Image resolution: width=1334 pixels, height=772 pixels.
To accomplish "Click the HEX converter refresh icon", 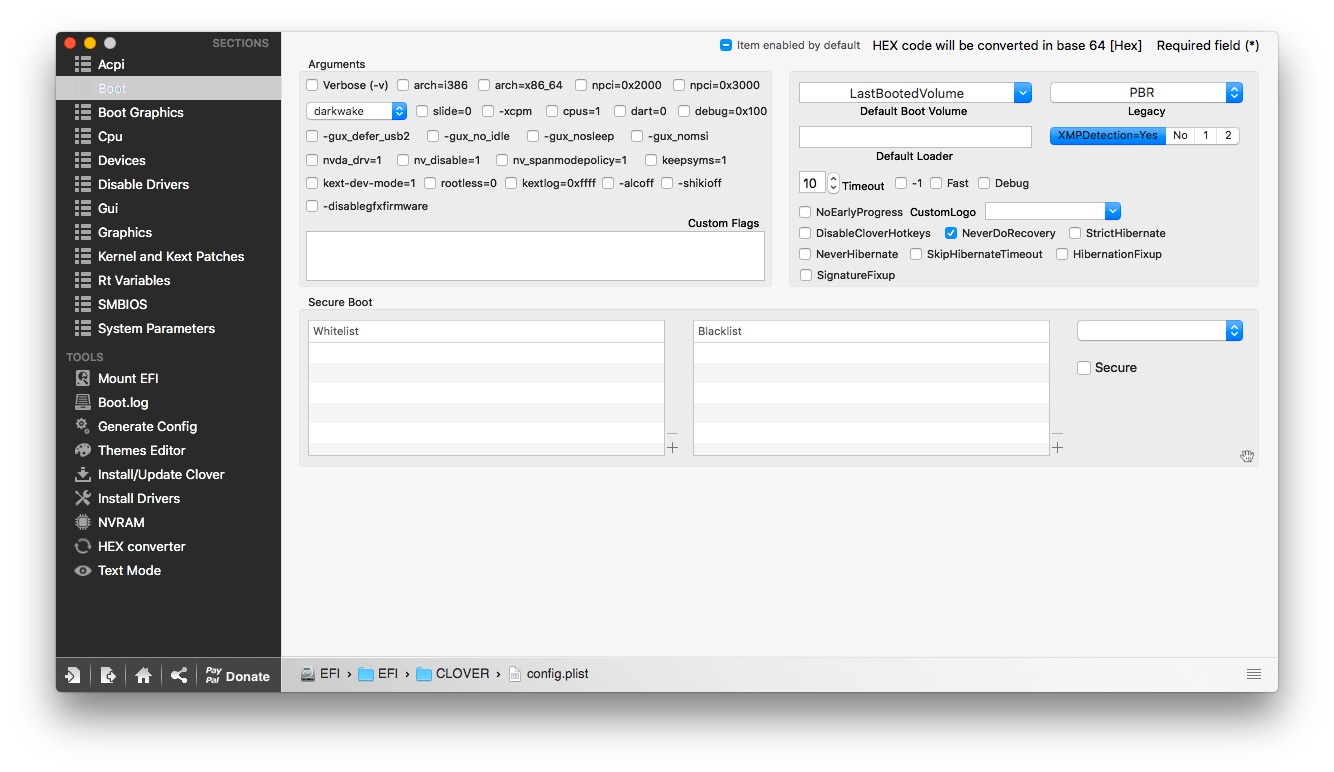I will [x=83, y=546].
